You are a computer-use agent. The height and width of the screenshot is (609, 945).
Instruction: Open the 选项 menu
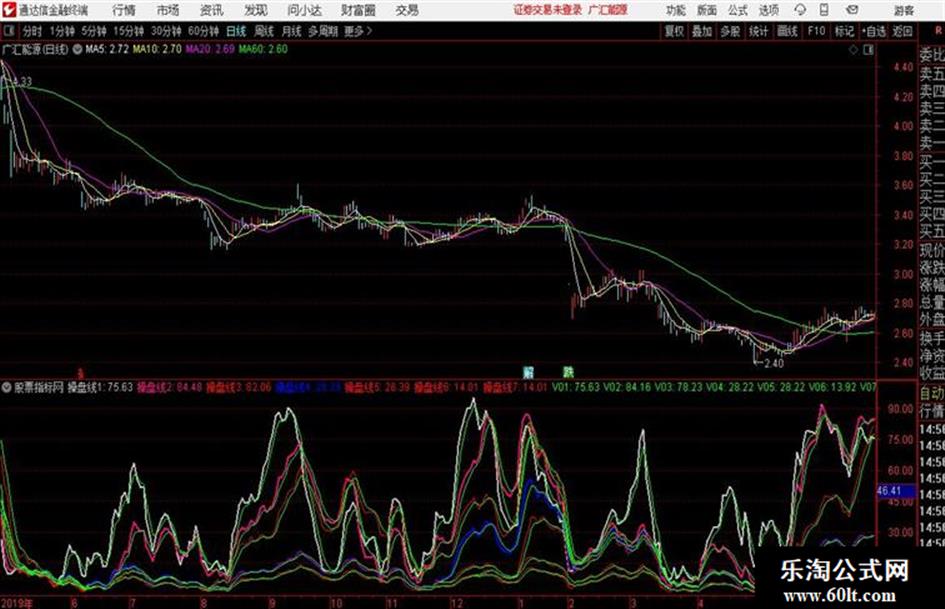[768, 10]
